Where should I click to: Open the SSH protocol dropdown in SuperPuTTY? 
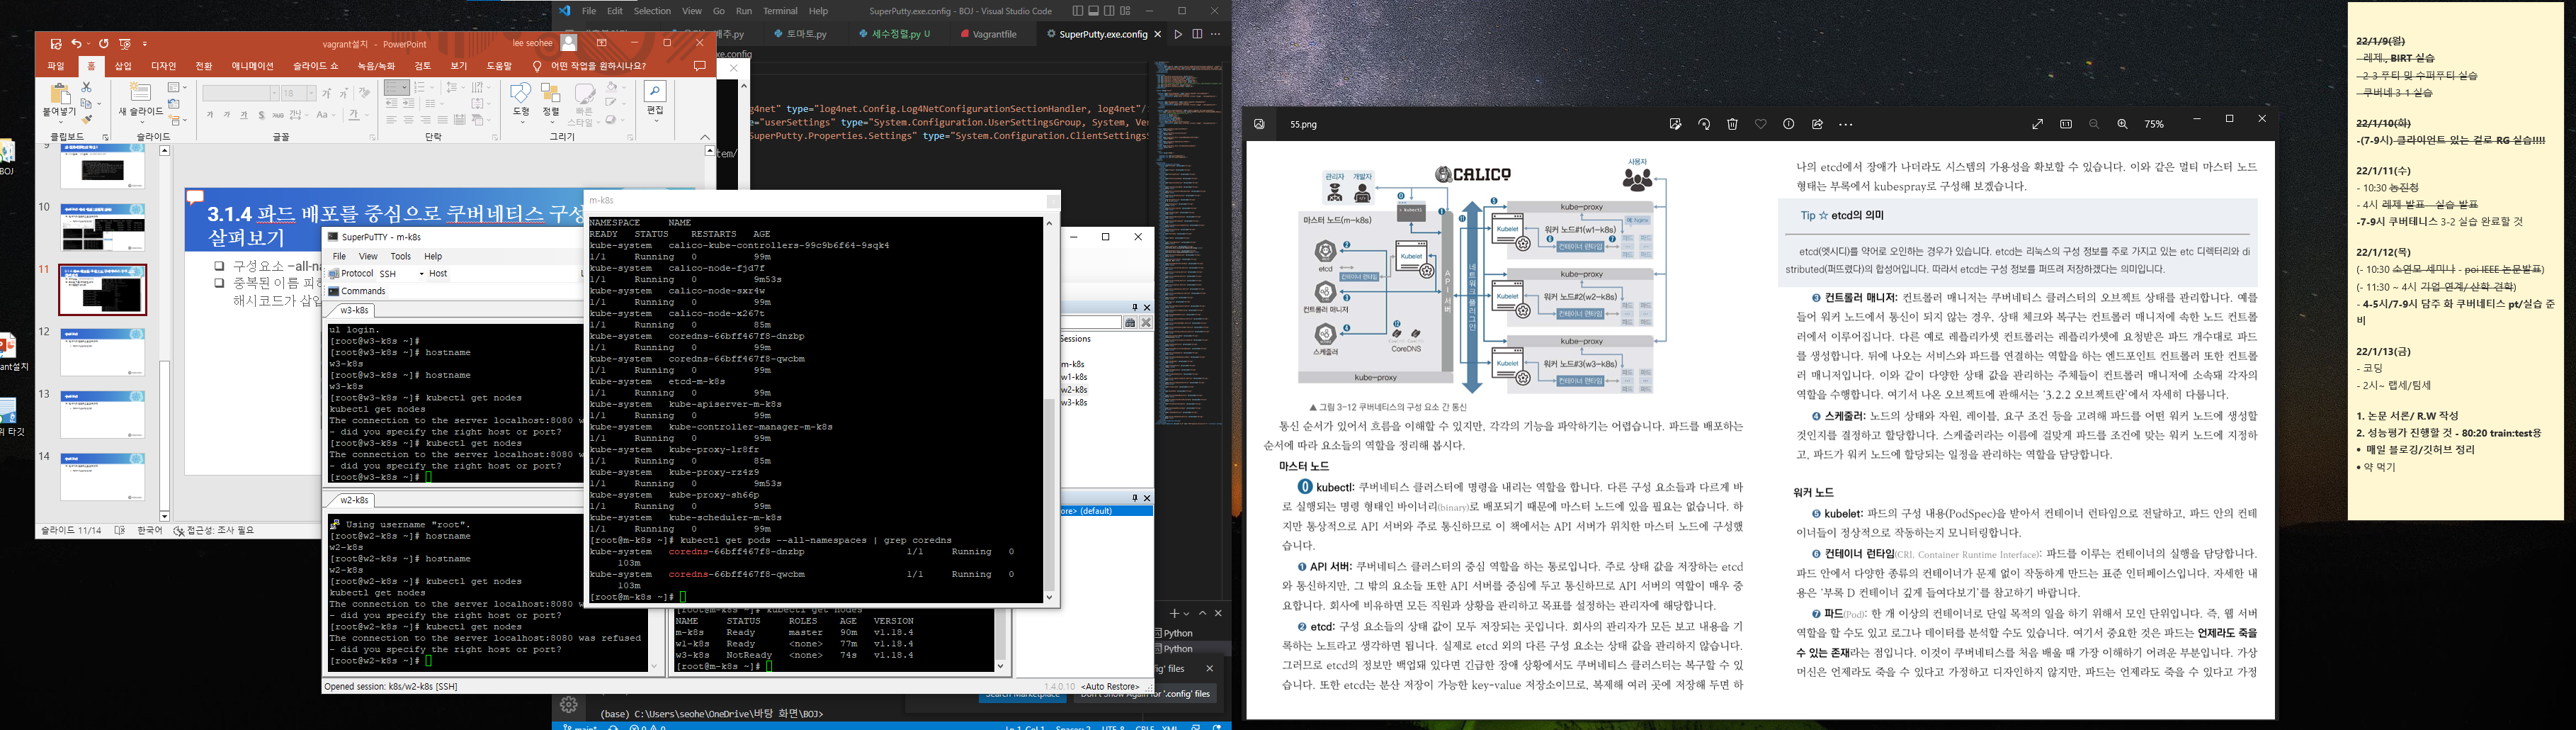421,273
